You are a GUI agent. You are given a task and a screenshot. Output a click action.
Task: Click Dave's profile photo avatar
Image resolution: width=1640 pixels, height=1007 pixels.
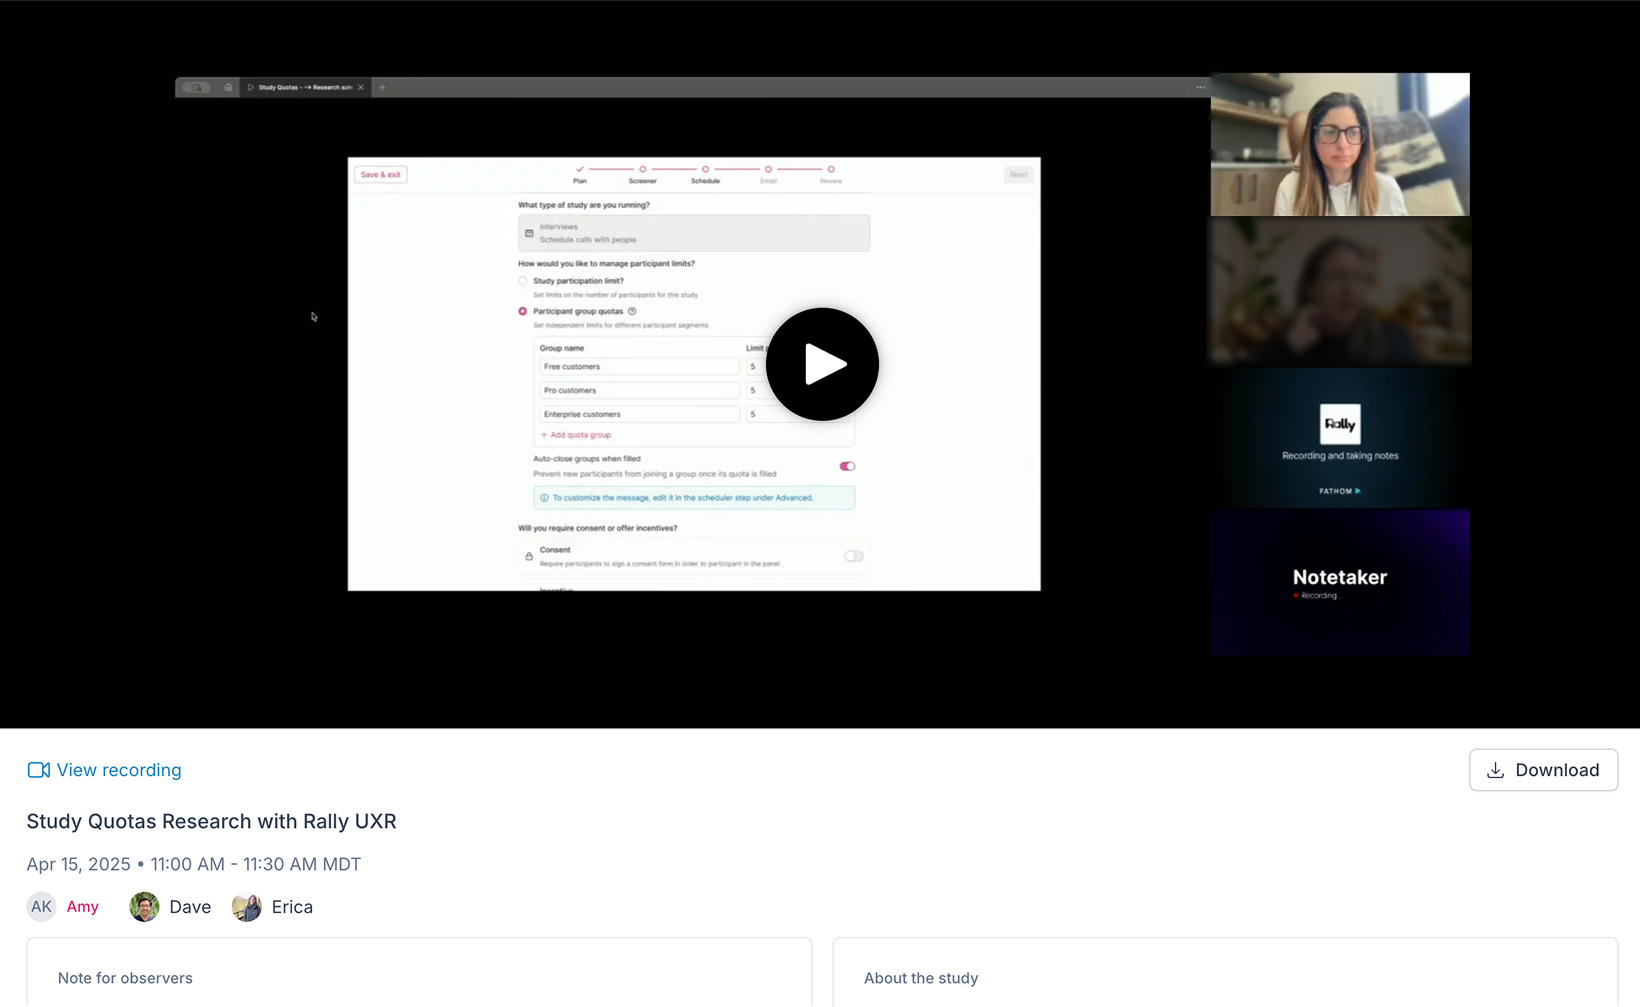144,907
